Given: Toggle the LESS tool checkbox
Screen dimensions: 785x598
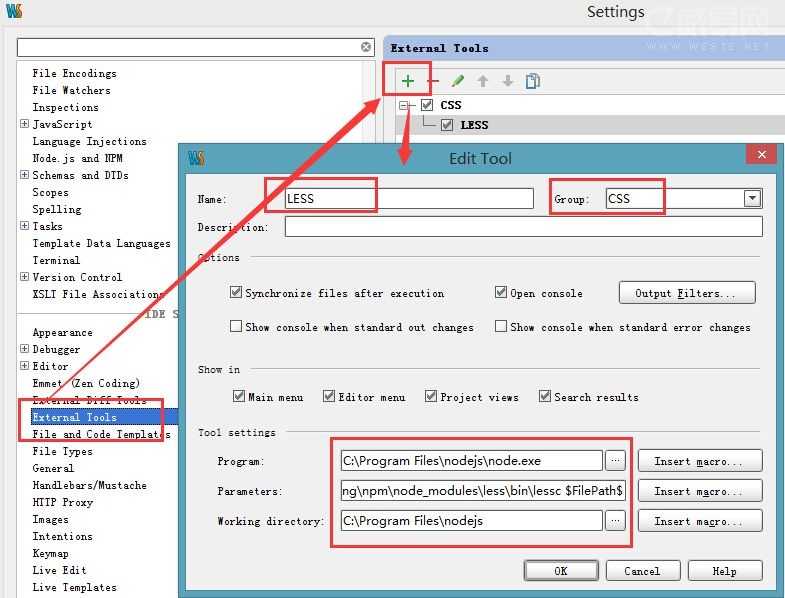Looking at the screenshot, I should coord(447,125).
